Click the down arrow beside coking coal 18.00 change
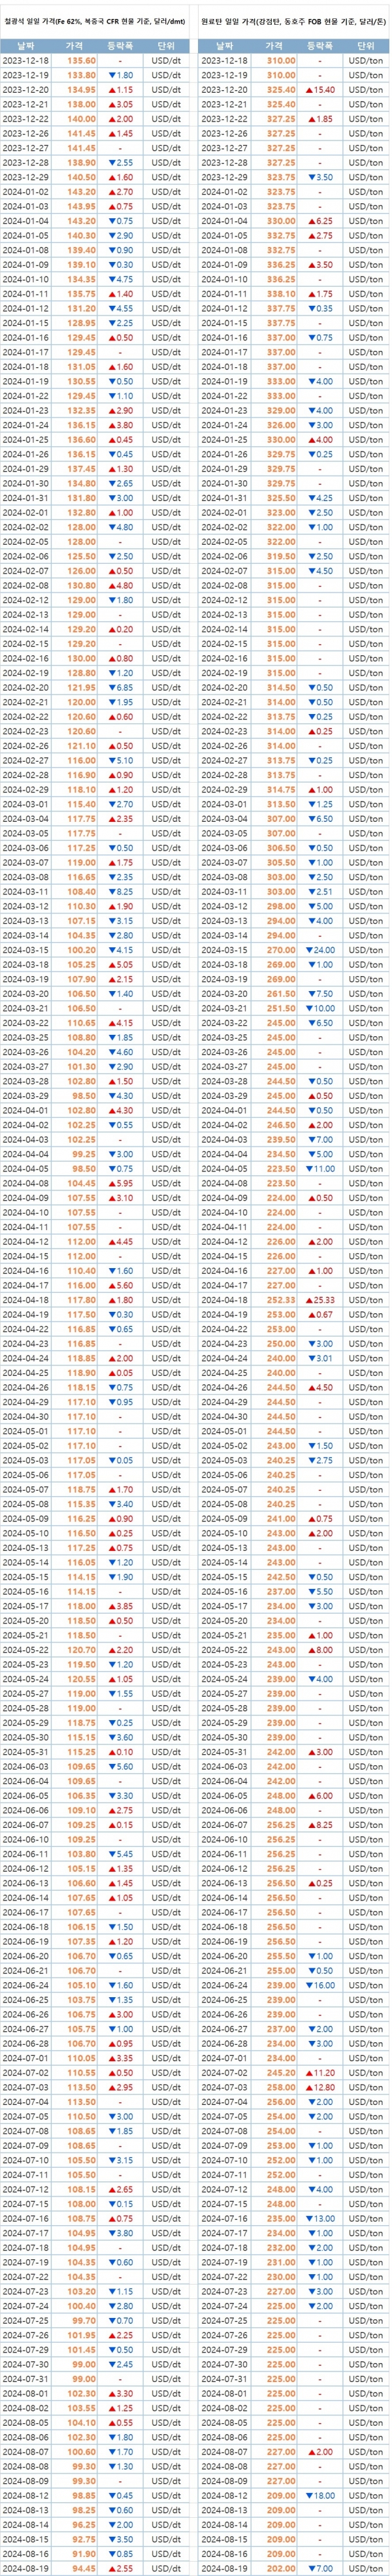This screenshot has height=2576, width=392. click(309, 2496)
